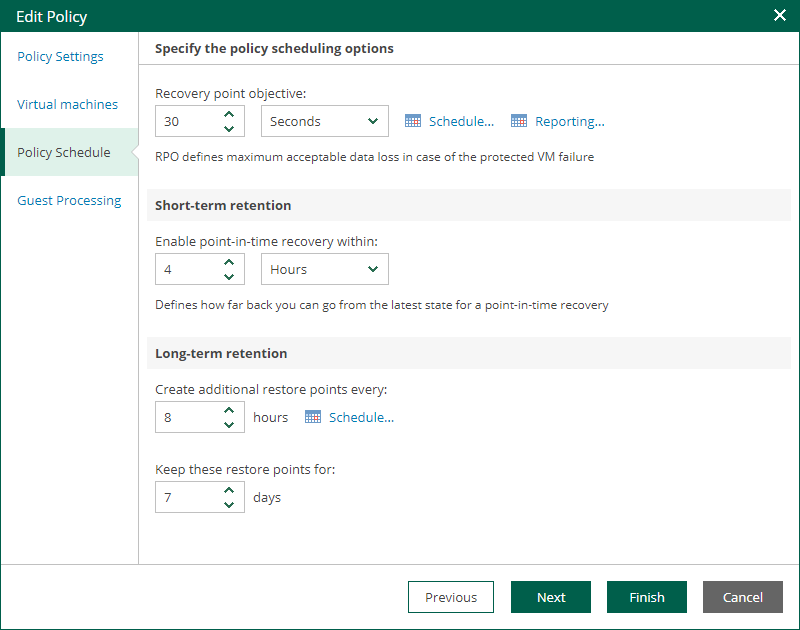Viewport: 800px width, 630px height.
Task: Increase additional restore points hours value
Action: click(x=229, y=410)
